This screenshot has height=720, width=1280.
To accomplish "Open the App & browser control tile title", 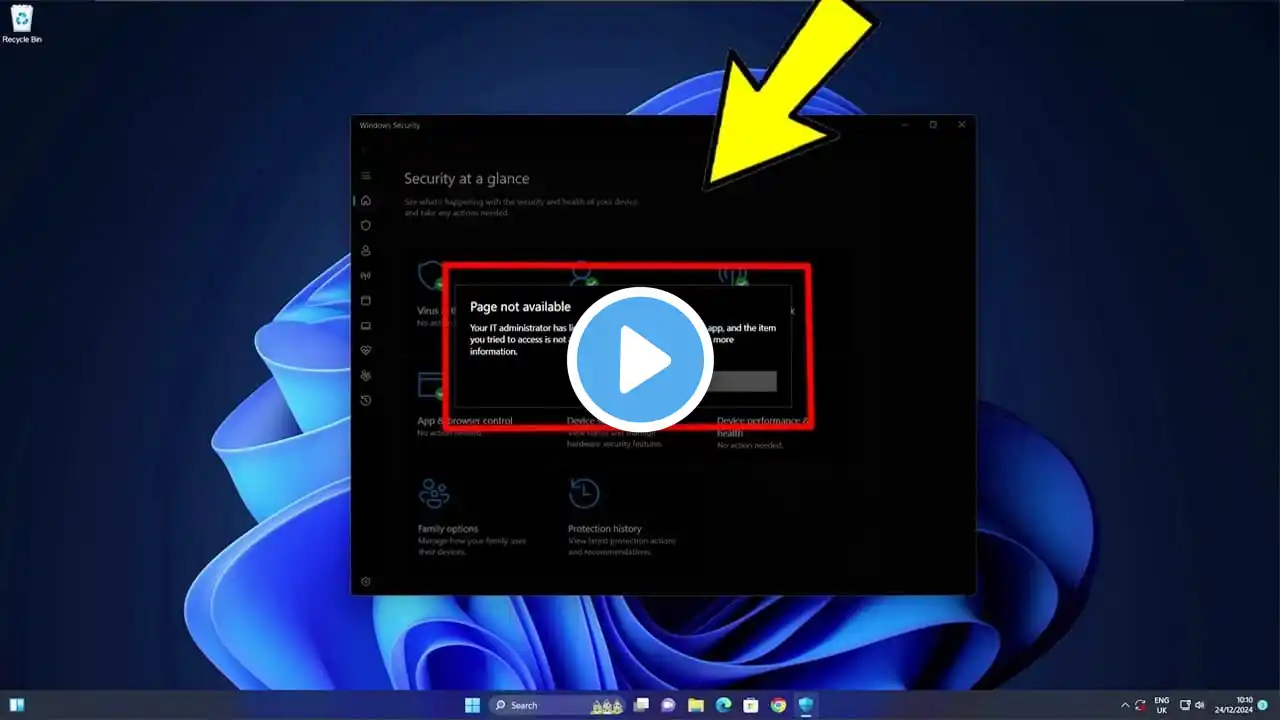I will coord(465,421).
